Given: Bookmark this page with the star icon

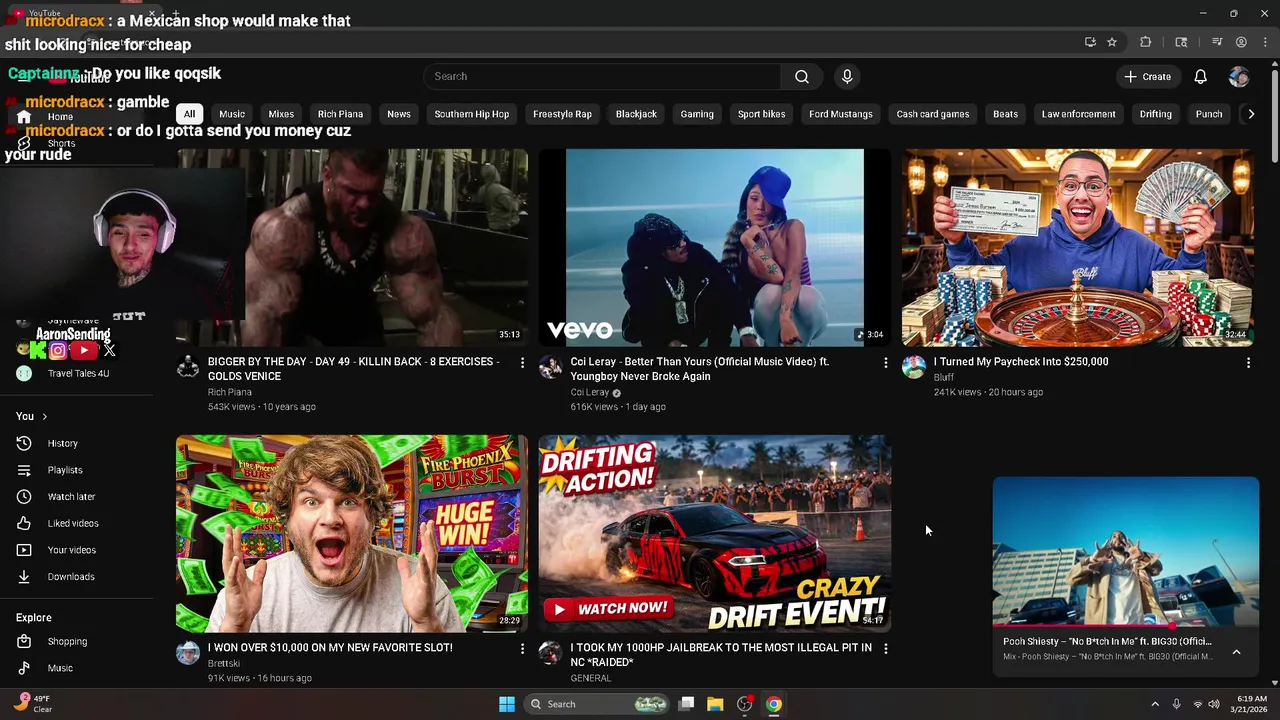Looking at the screenshot, I should click(x=1112, y=42).
